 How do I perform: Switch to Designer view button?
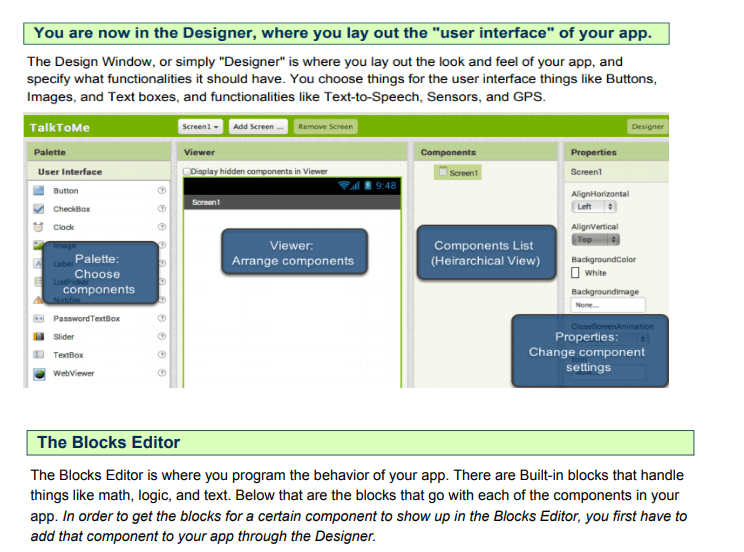coord(647,127)
